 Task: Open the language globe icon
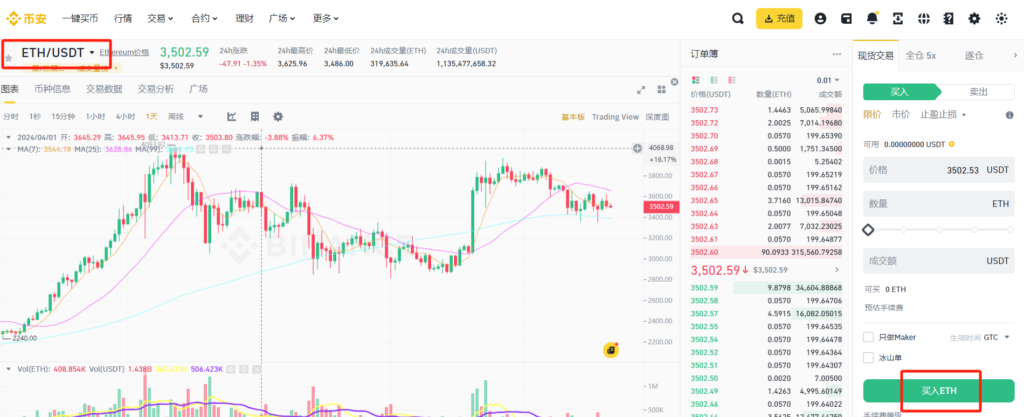click(923, 19)
